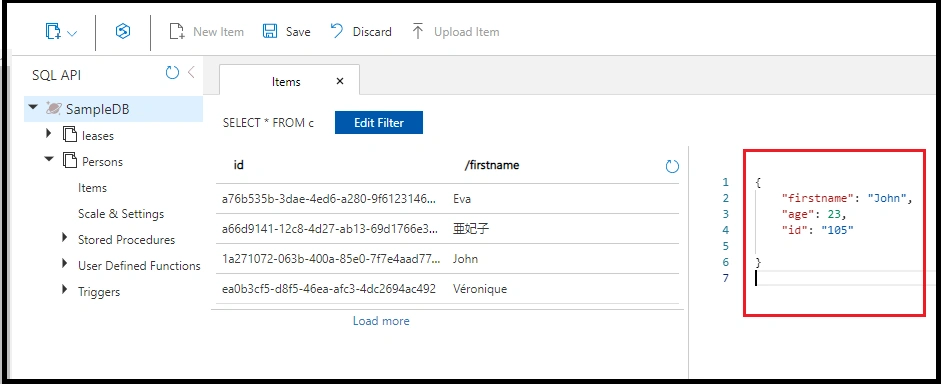This screenshot has width=941, height=384.
Task: Collapse the Persons container
Action: pos(49,160)
